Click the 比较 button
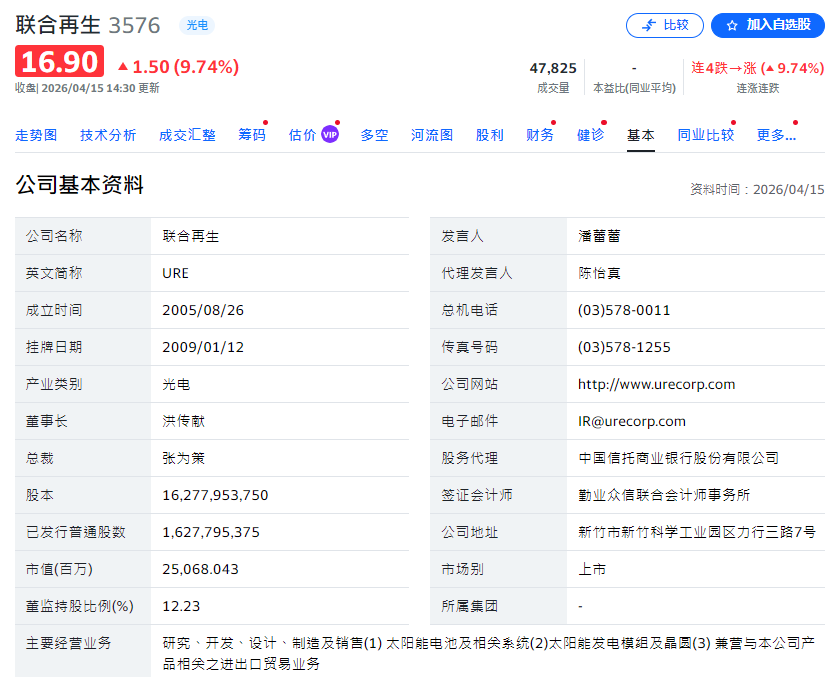Viewport: 839px width, 677px height. (x=664, y=25)
